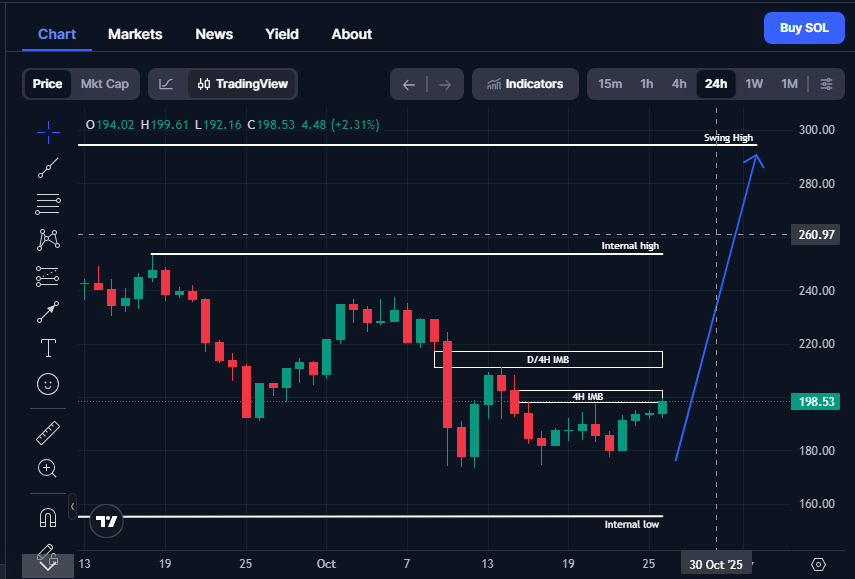Click the undo back arrow
855x579 pixels.
408,84
